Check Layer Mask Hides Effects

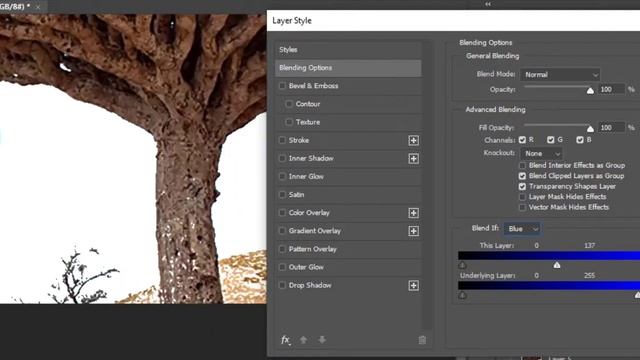522,197
